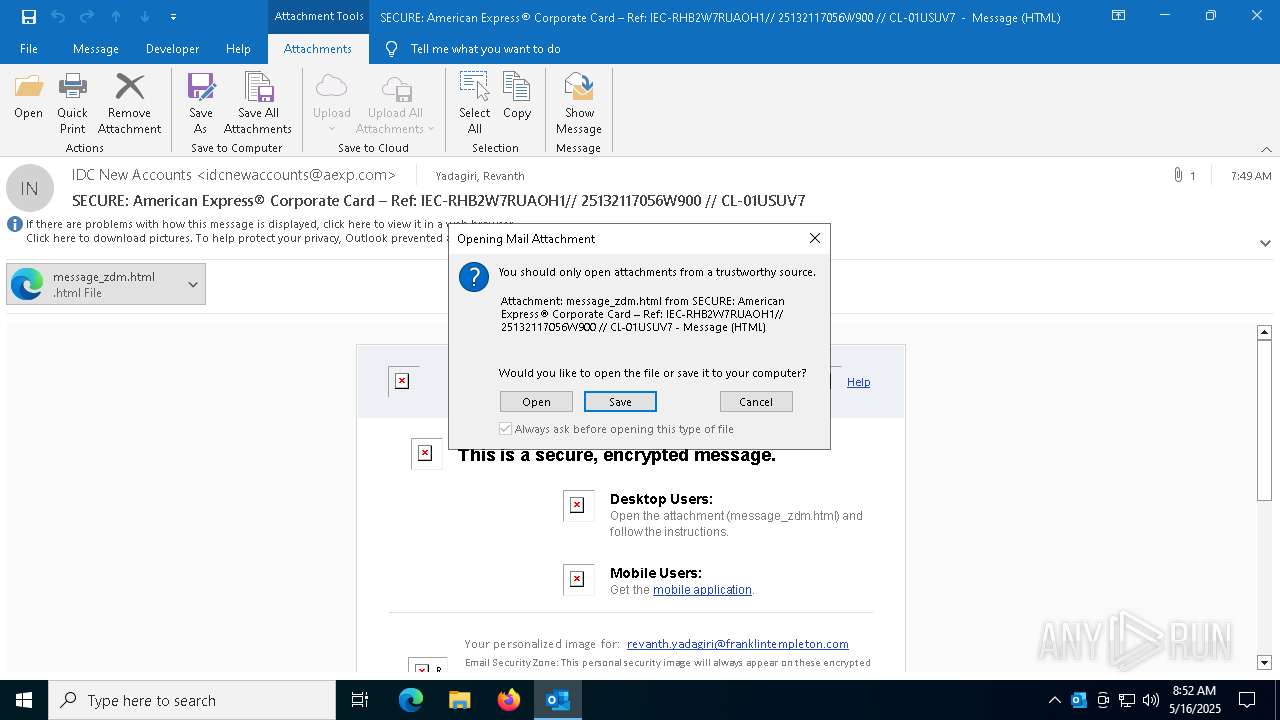
Task: Click the question mark icon in dialog
Action: tap(474, 277)
